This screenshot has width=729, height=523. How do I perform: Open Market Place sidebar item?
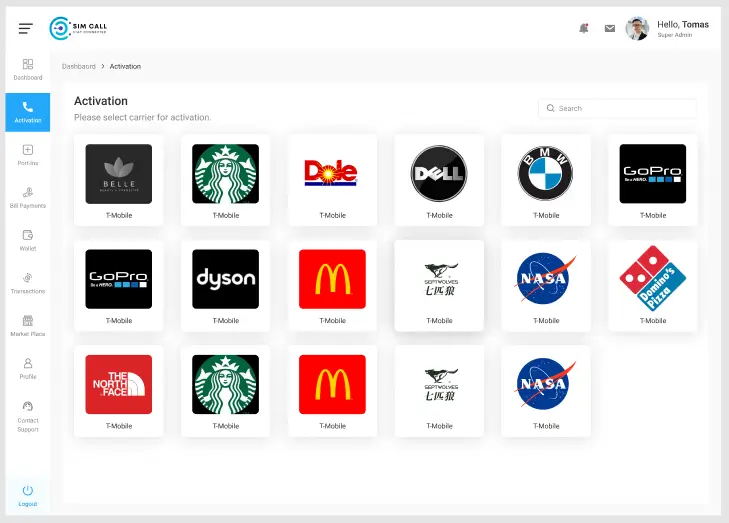[x=27, y=326]
